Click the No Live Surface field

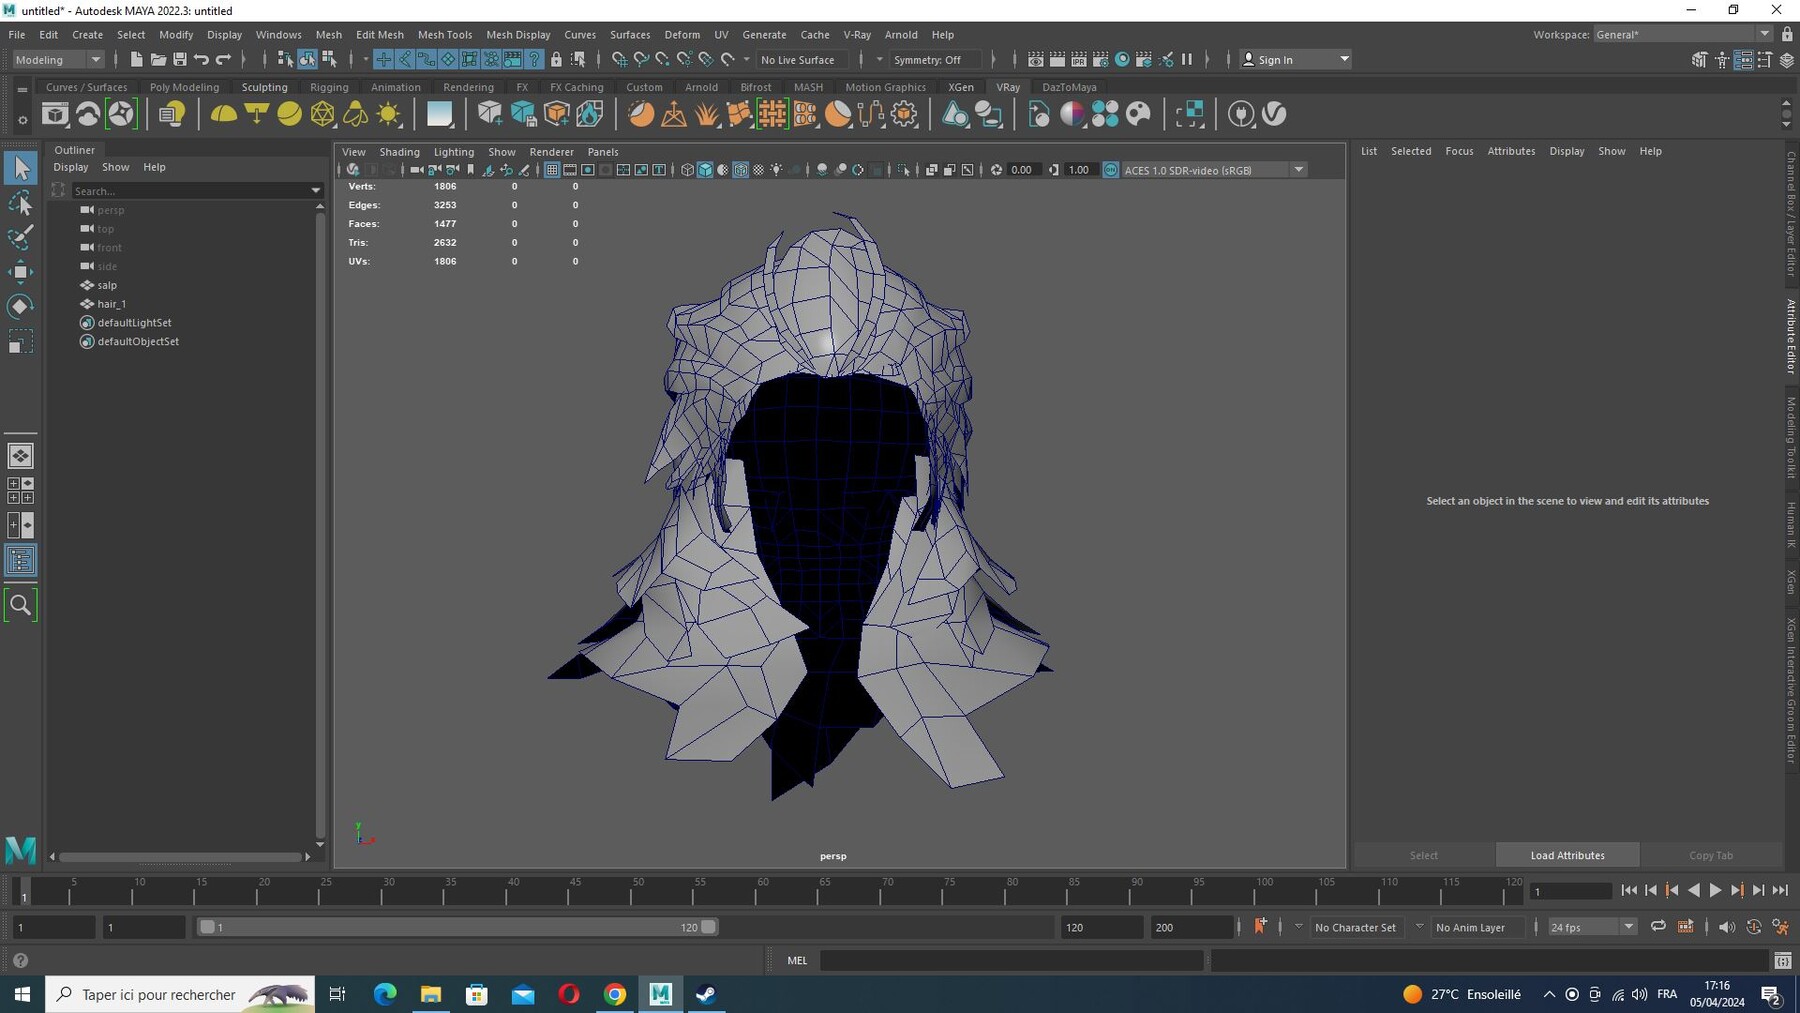click(x=802, y=60)
